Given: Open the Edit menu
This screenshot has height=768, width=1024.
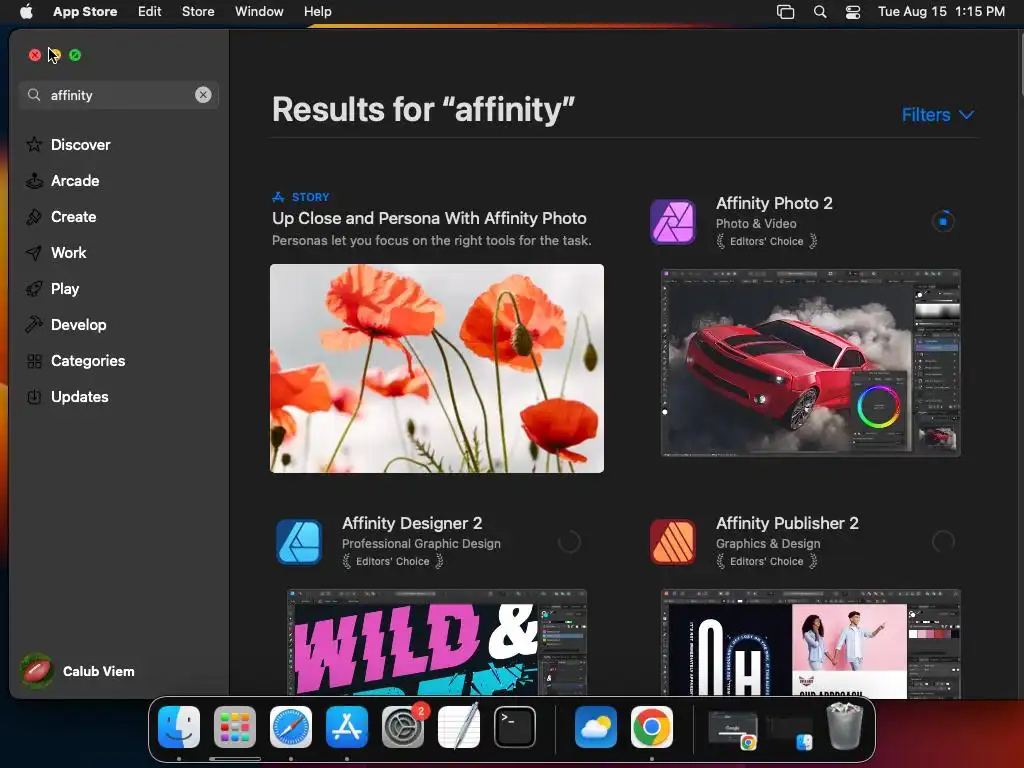Looking at the screenshot, I should (150, 11).
